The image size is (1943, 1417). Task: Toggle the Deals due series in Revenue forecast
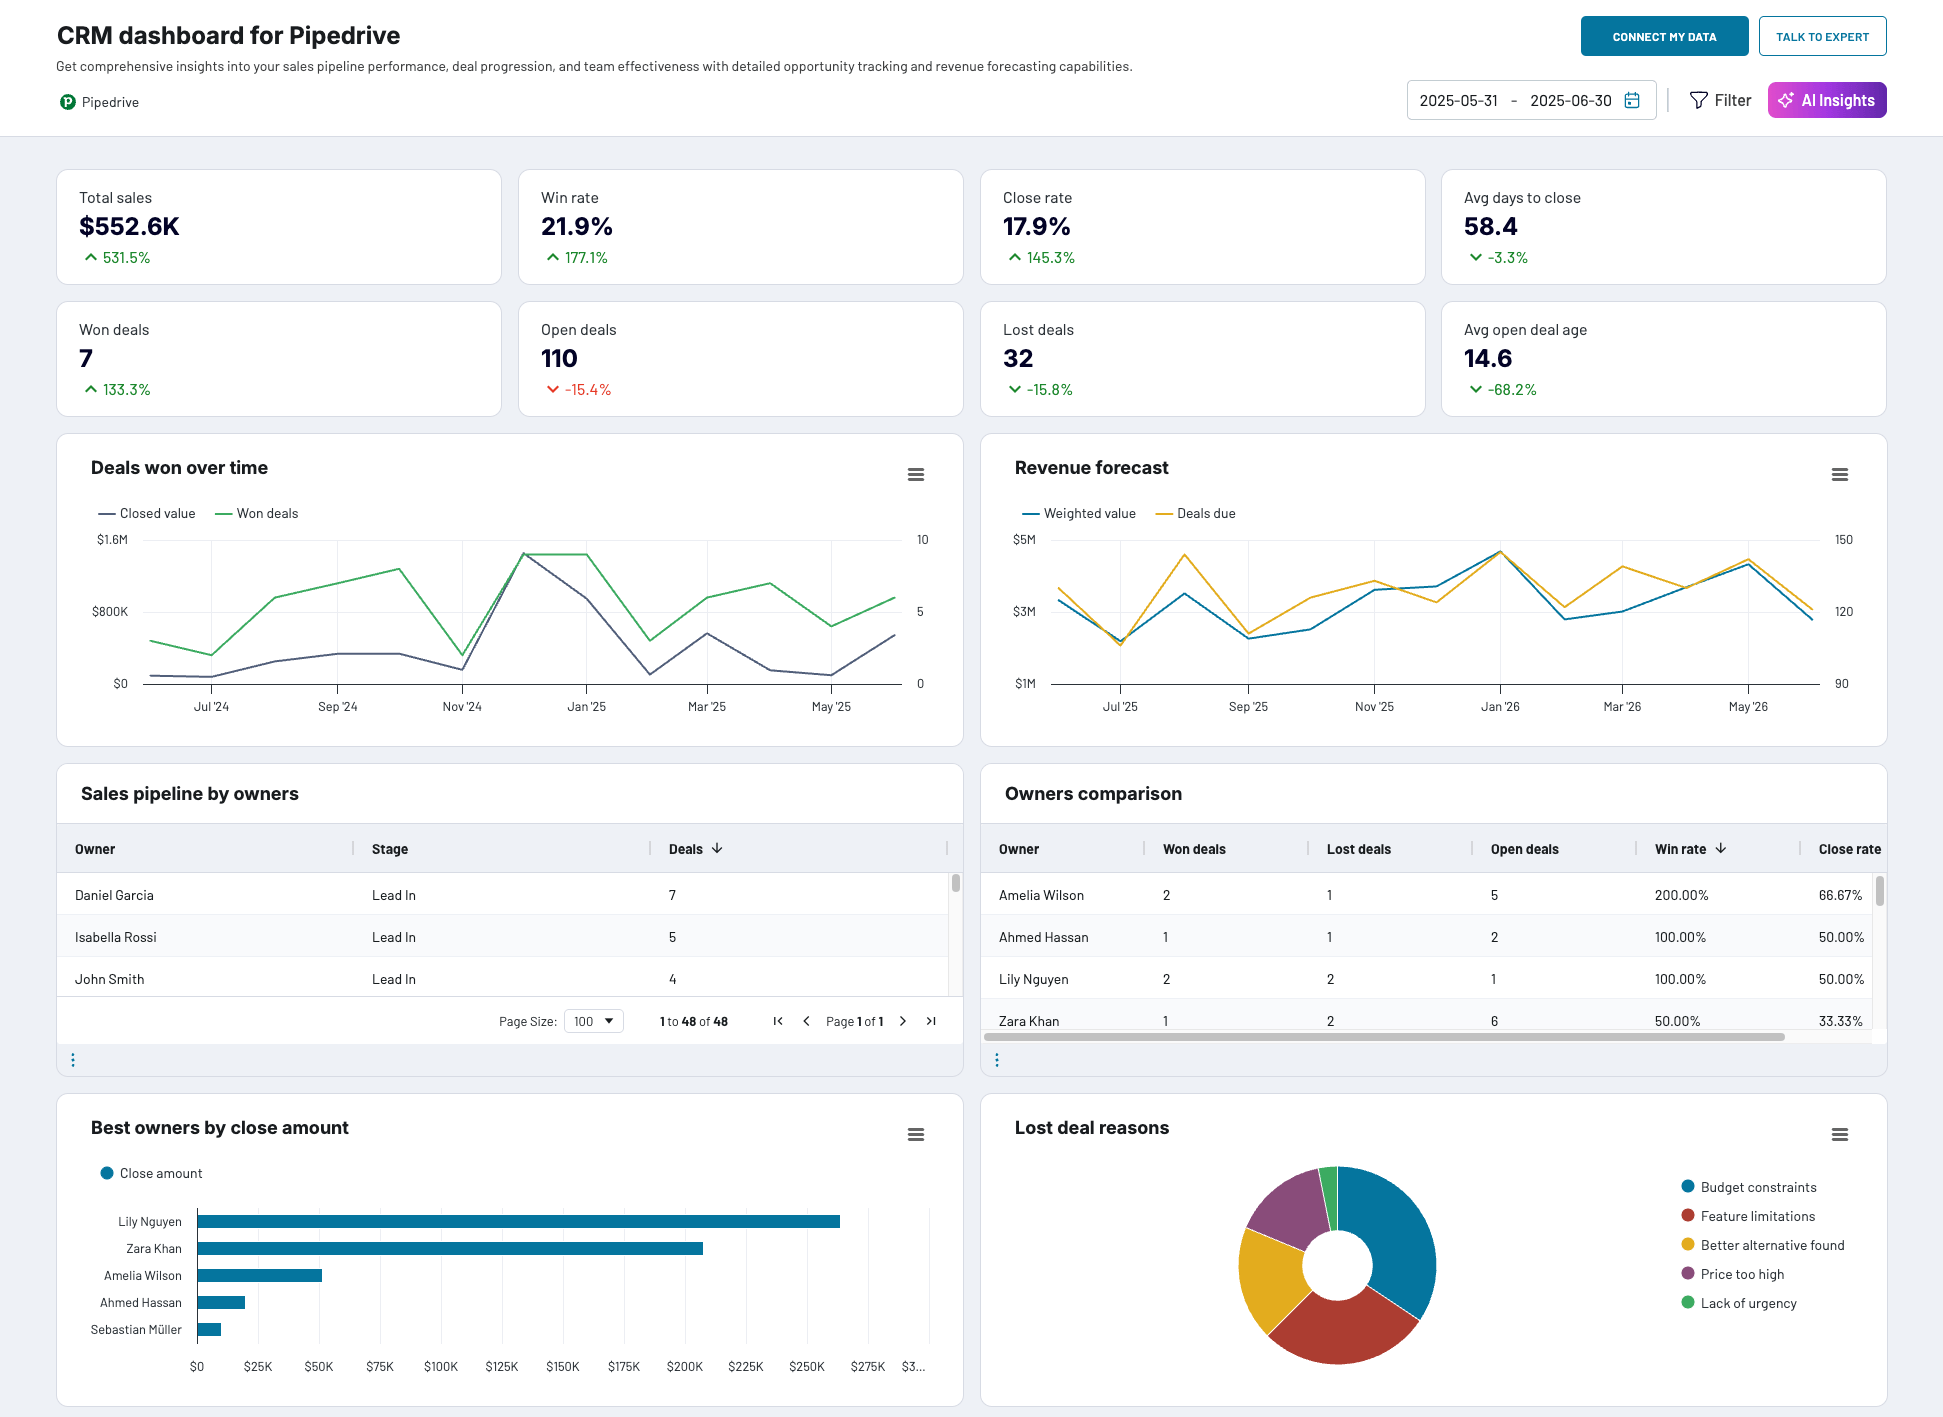1196,513
